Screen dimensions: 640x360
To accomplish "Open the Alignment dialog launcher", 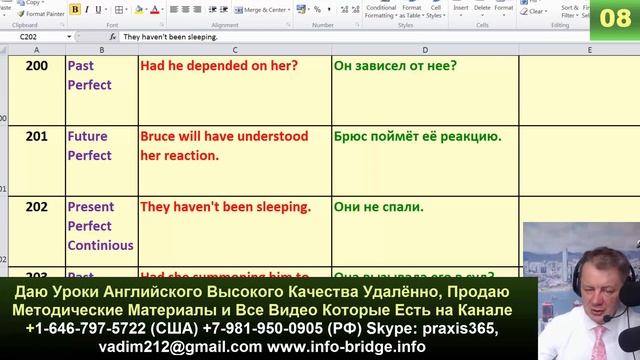I will (289, 25).
